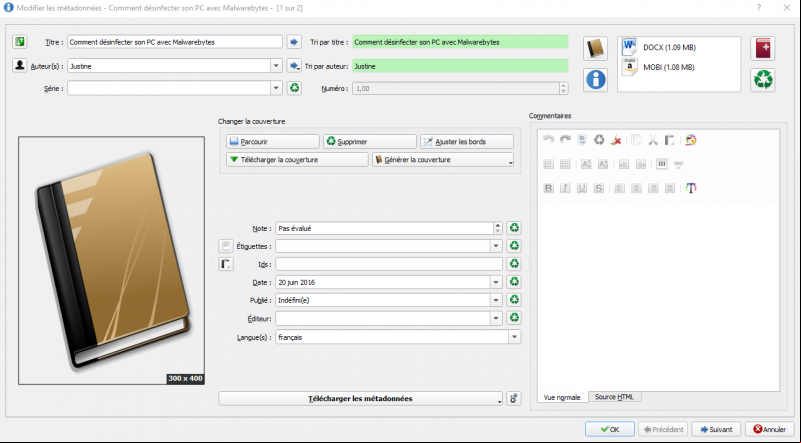This screenshot has width=801, height=443.
Task: Switch to the Source HTML tab
Action: coord(614,397)
